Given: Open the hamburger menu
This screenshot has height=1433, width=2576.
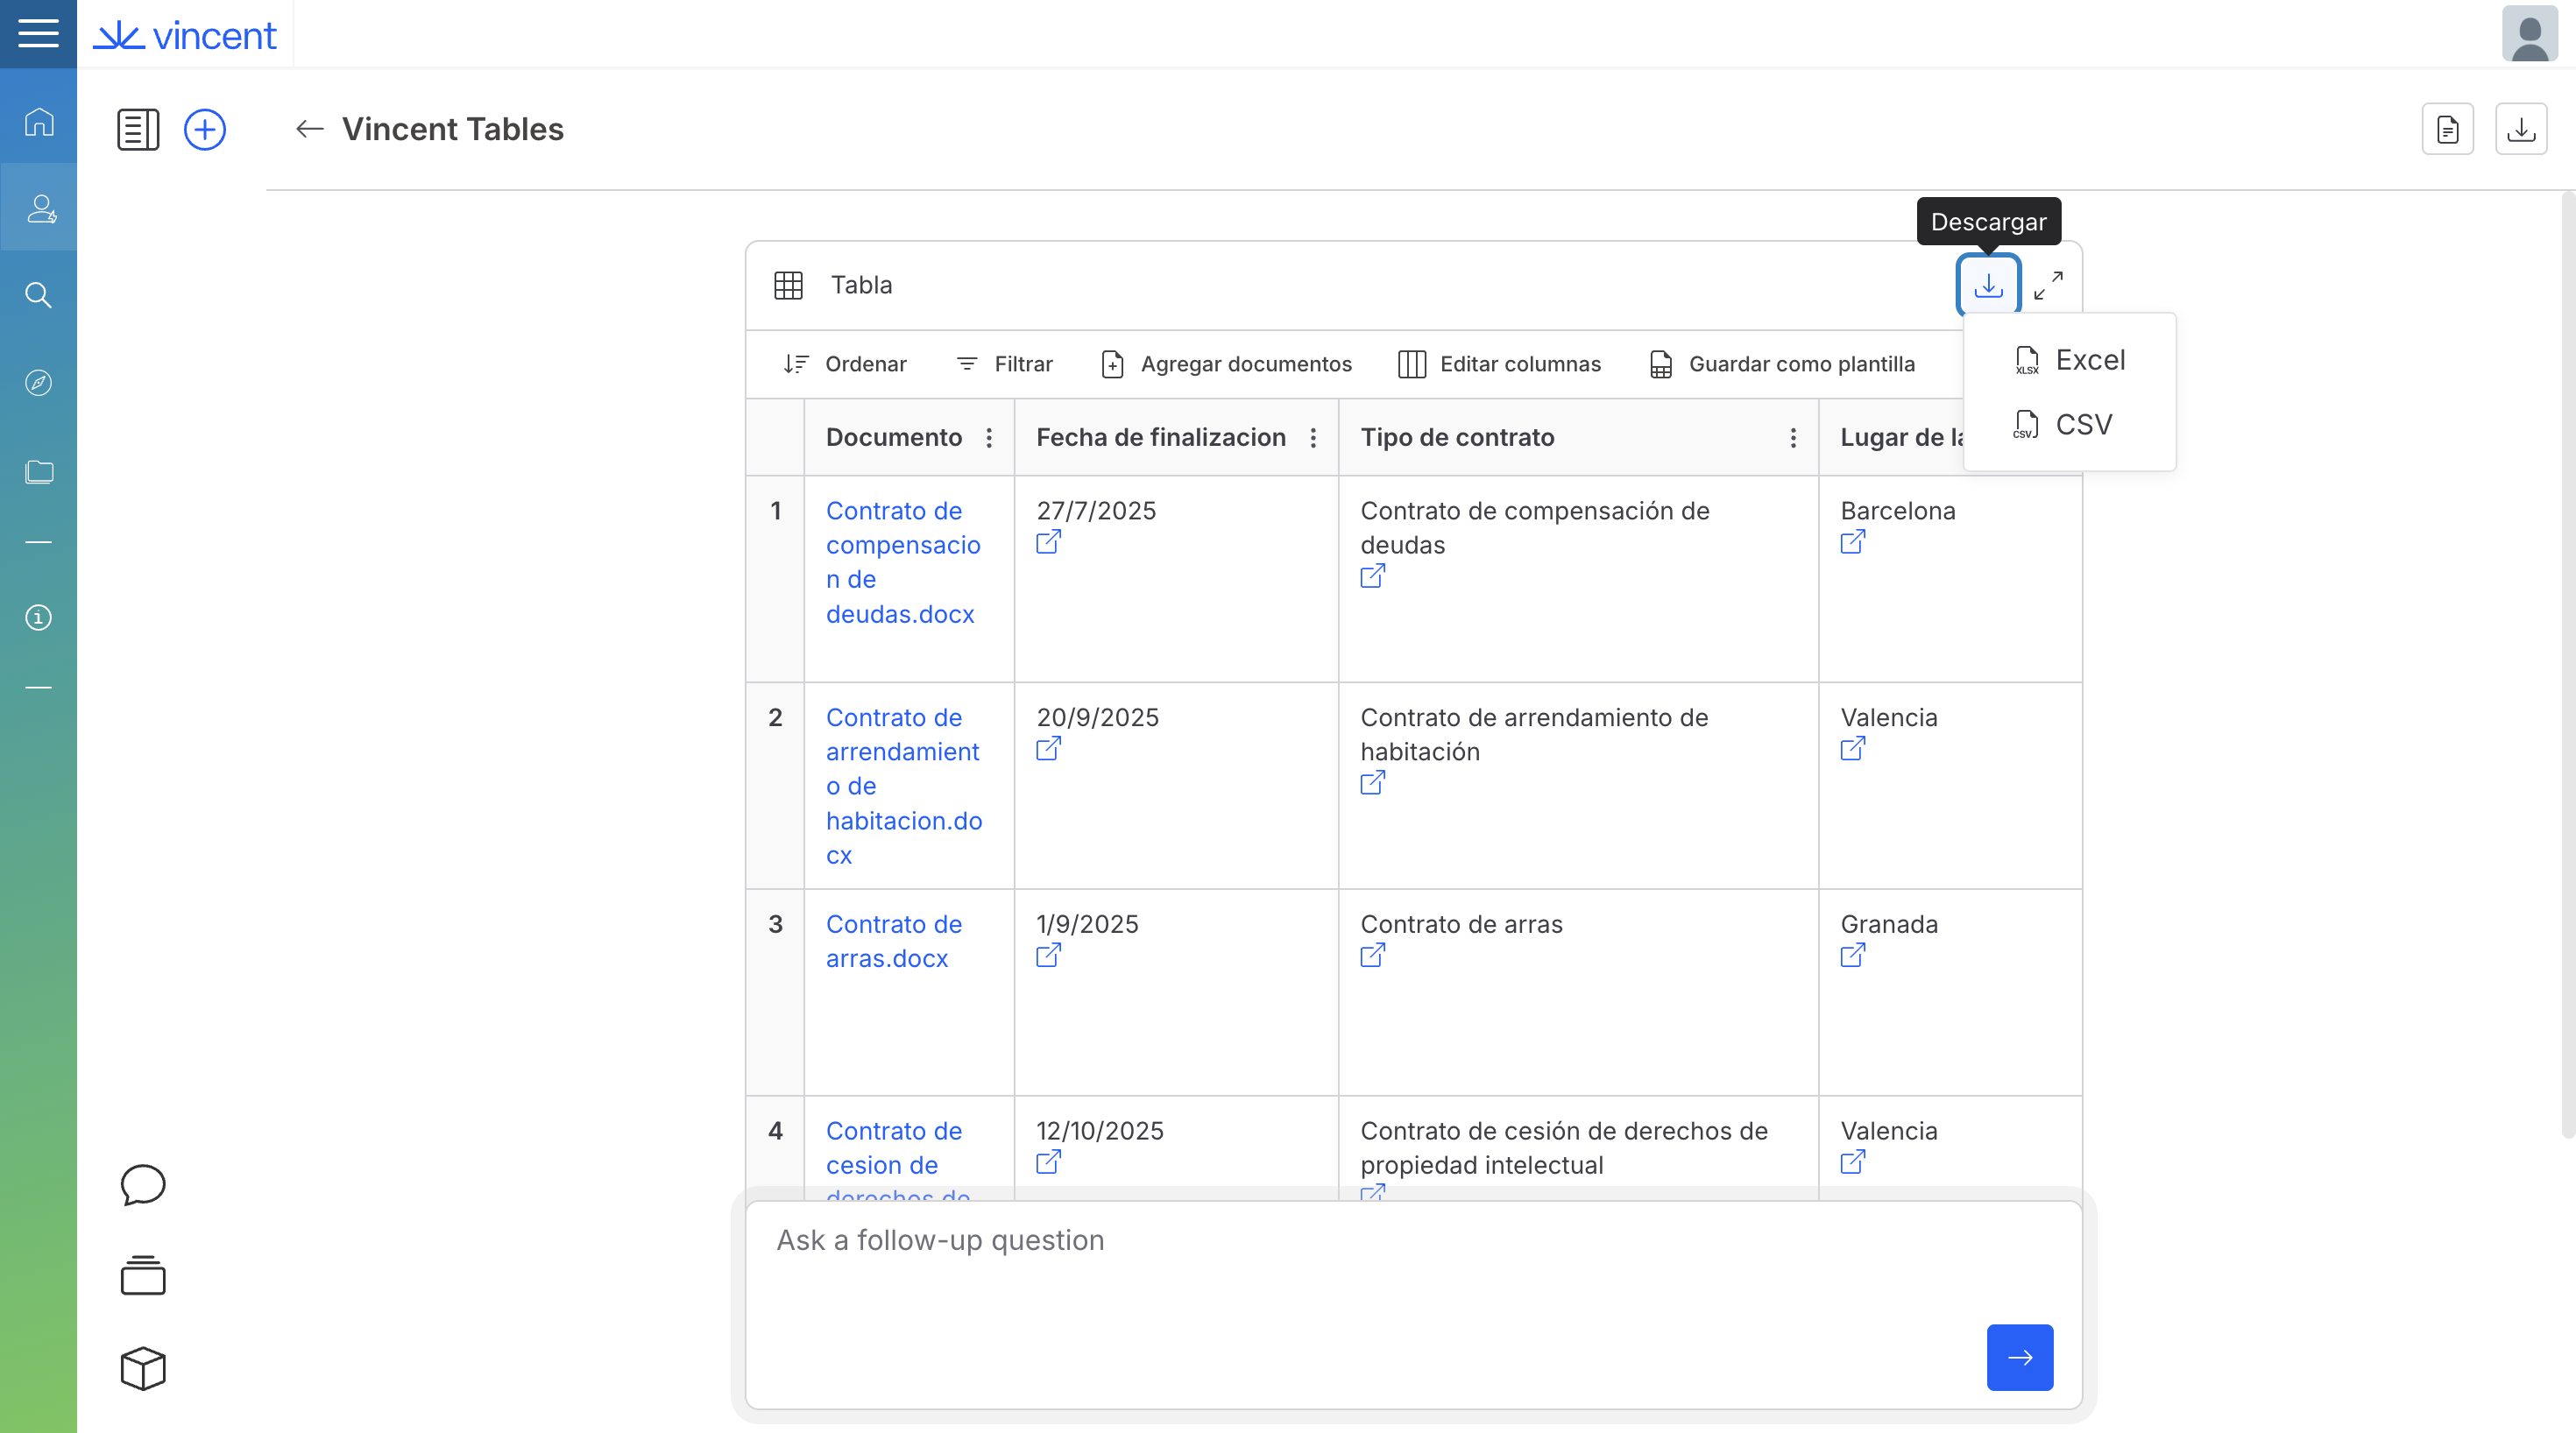Looking at the screenshot, I should click(x=38, y=33).
